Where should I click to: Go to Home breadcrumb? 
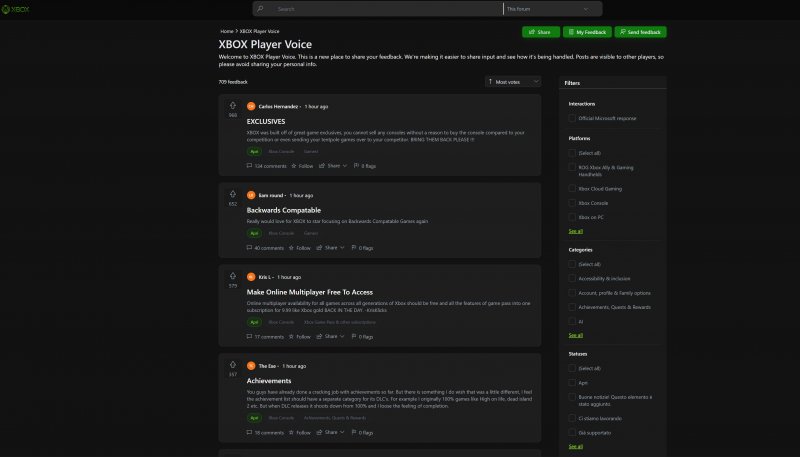227,31
